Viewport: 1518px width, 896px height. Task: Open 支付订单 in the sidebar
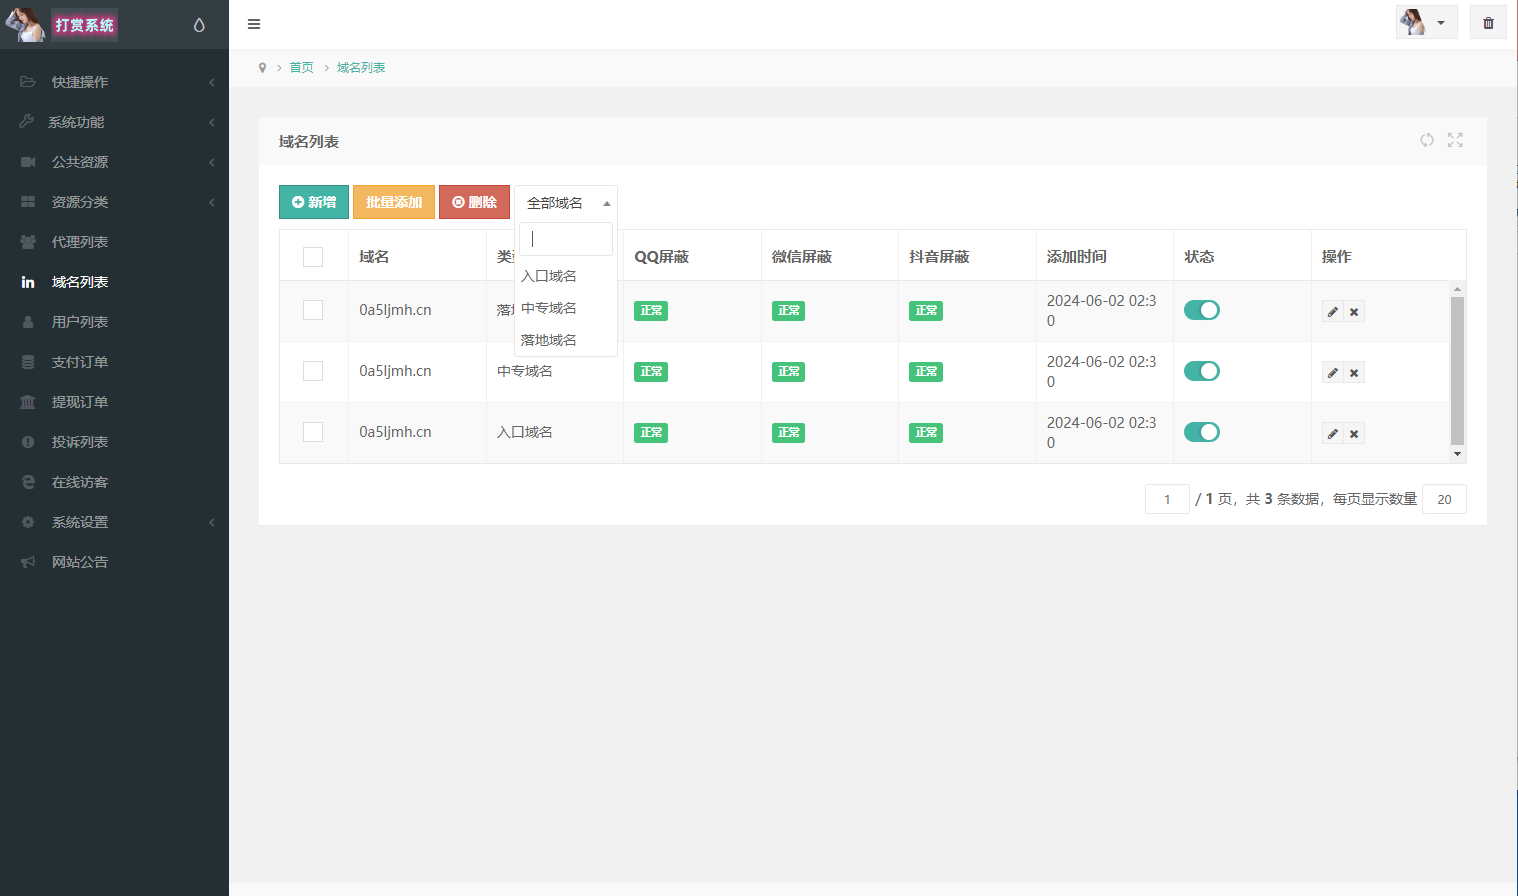(80, 362)
